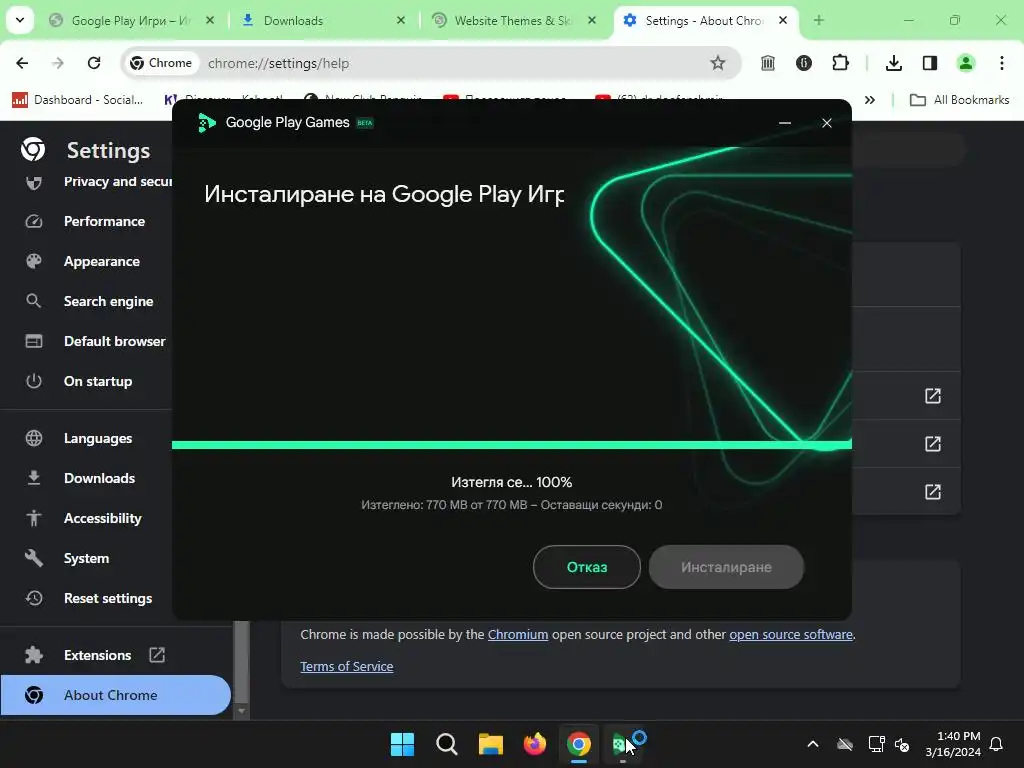Click the Default browser icon
Viewport: 1024px width, 768px height.
[x=33, y=341]
